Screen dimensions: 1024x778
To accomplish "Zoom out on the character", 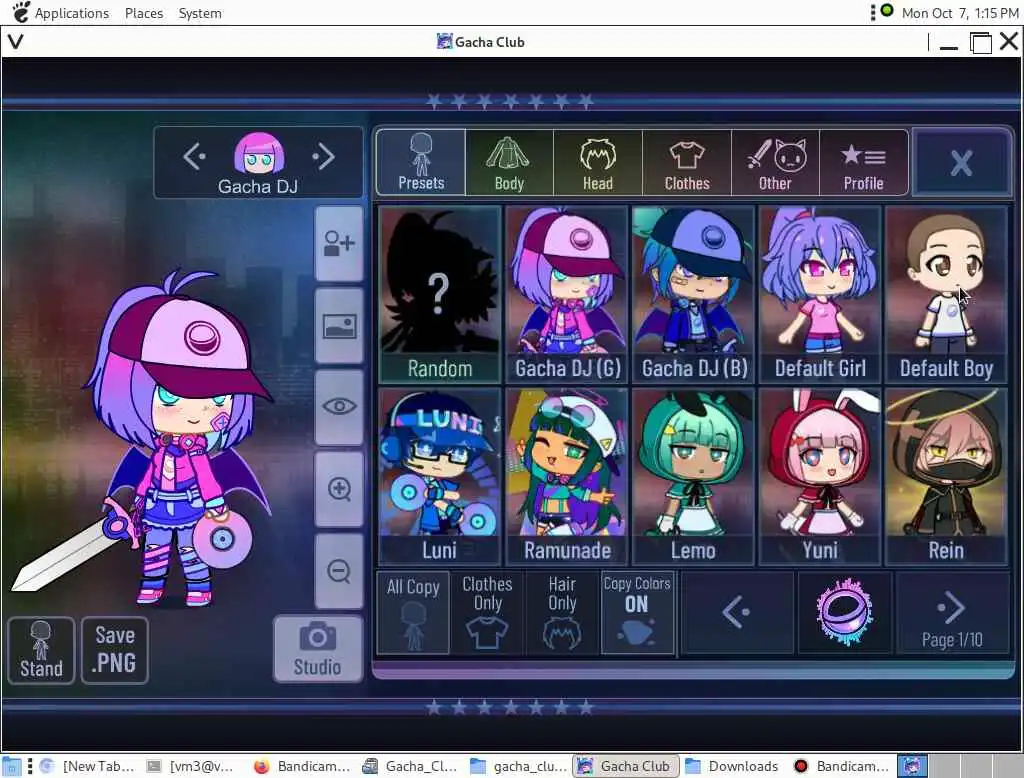I will click(339, 571).
